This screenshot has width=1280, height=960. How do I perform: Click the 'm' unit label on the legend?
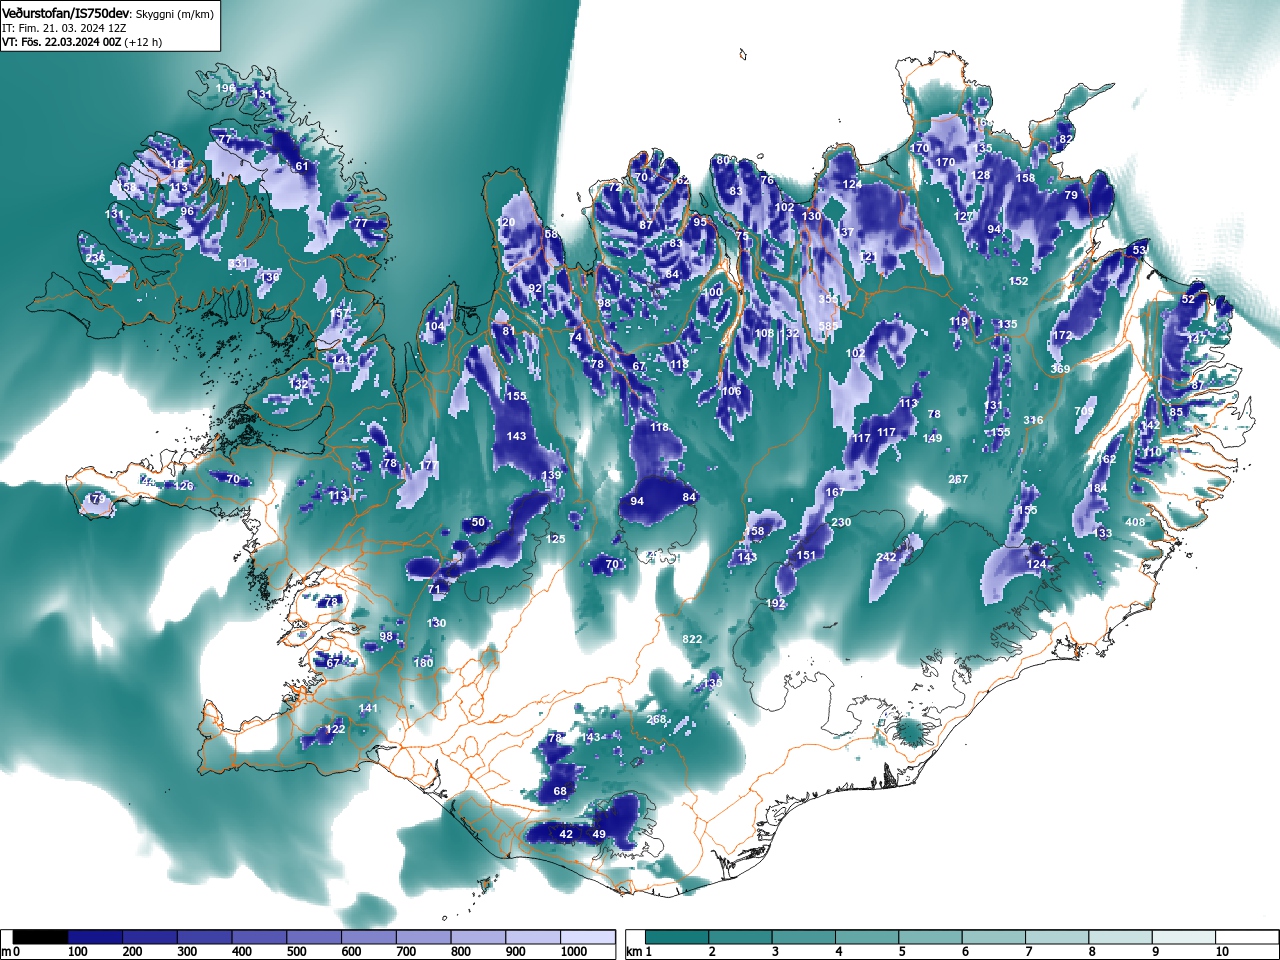(x=6, y=952)
